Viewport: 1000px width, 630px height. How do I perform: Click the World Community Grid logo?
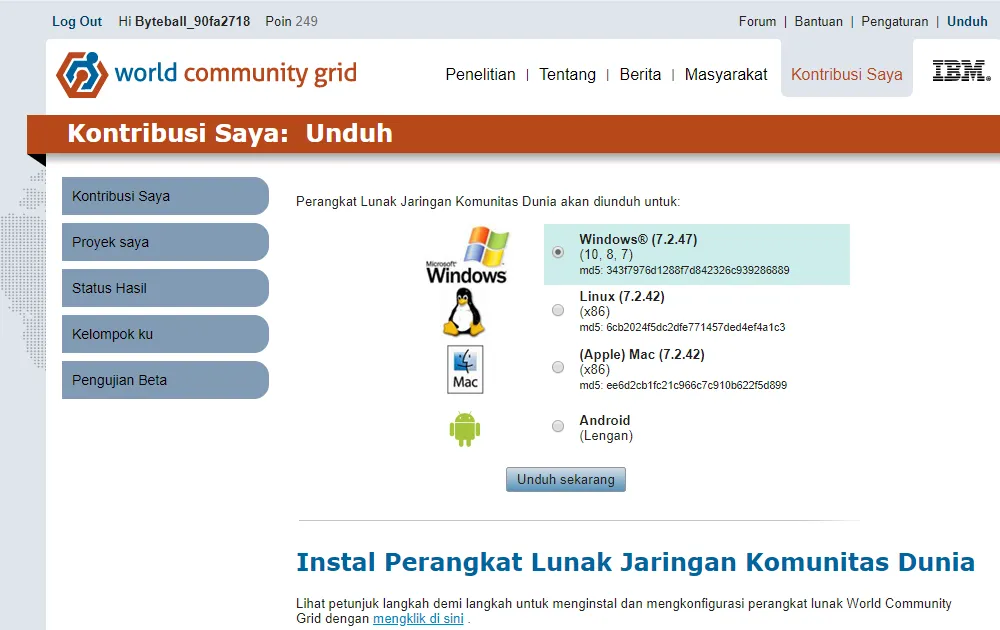point(207,74)
